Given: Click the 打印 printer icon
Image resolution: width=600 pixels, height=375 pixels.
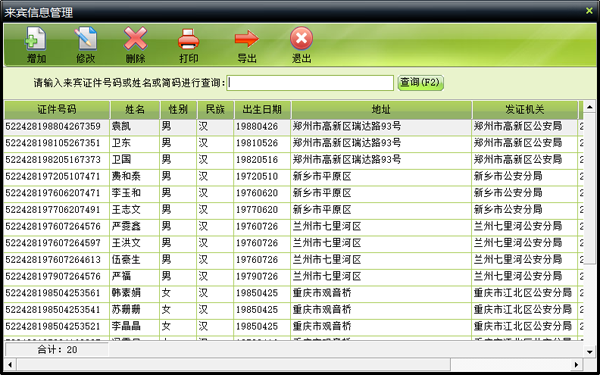Looking at the screenshot, I should [x=189, y=39].
